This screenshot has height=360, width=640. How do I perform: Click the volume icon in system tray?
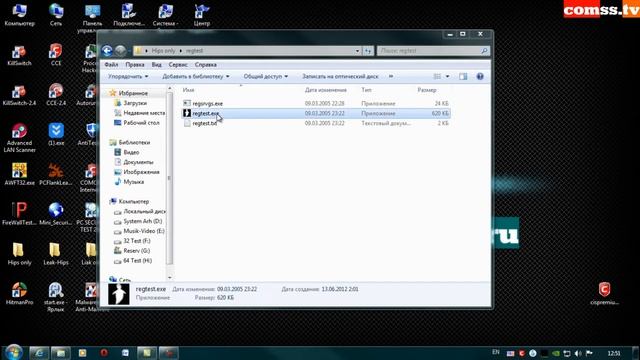point(578,353)
